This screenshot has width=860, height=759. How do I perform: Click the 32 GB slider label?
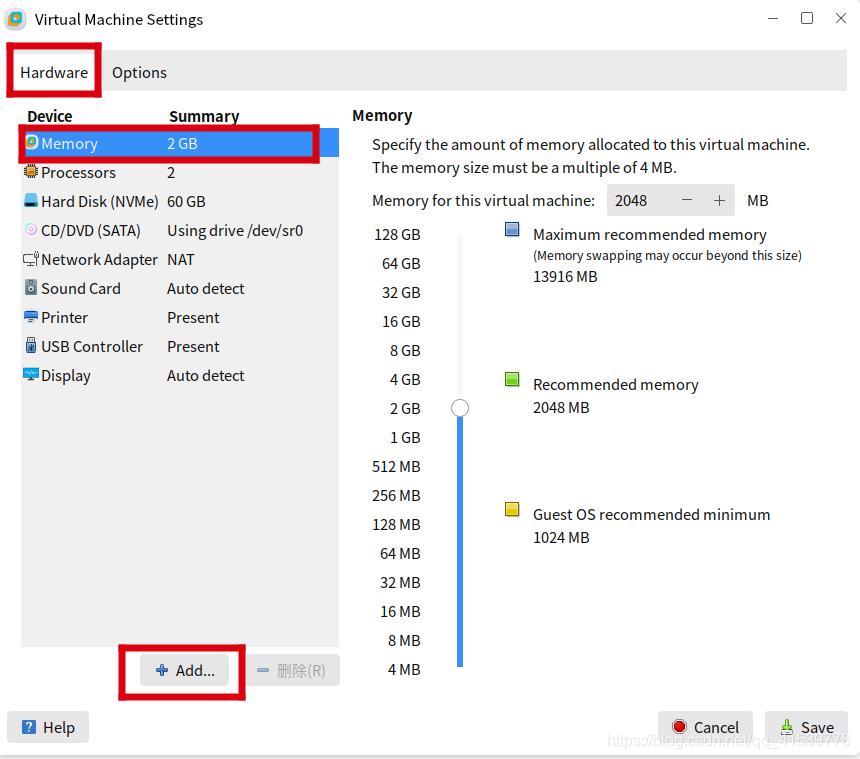click(401, 293)
